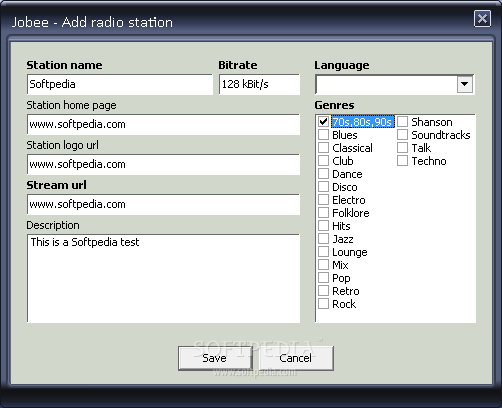Open the Language dropdown arrow

465,84
